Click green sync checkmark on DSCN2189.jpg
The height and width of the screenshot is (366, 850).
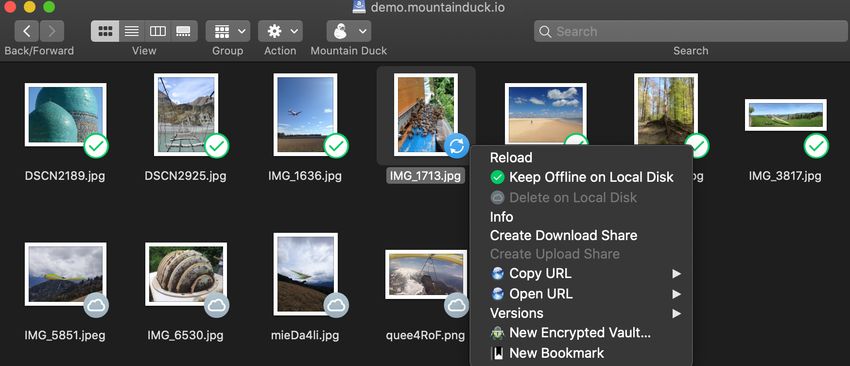96,146
